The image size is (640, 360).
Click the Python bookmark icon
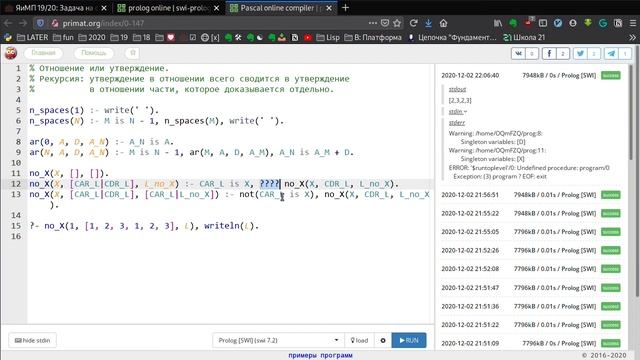pos(8,38)
